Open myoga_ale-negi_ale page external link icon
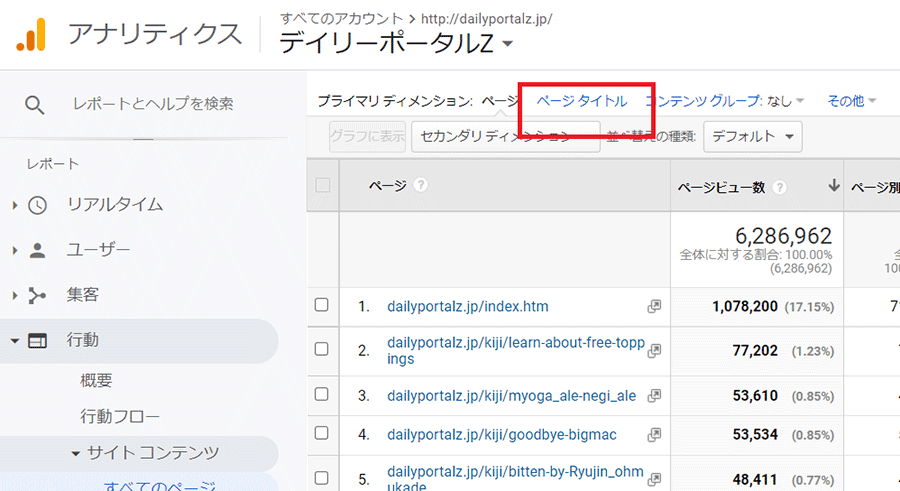The height and width of the screenshot is (491, 900). (654, 396)
